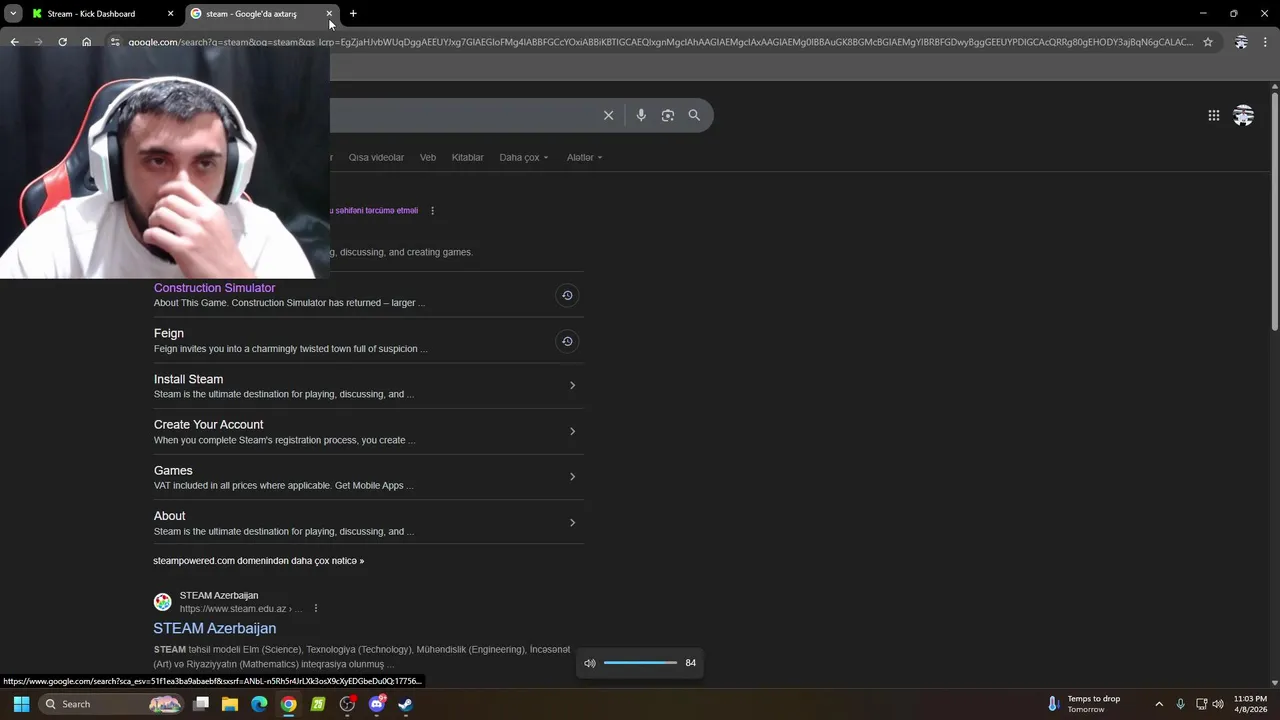Open the Chrome profile icon in toolbar
The height and width of the screenshot is (720, 1280).
point(1241,42)
